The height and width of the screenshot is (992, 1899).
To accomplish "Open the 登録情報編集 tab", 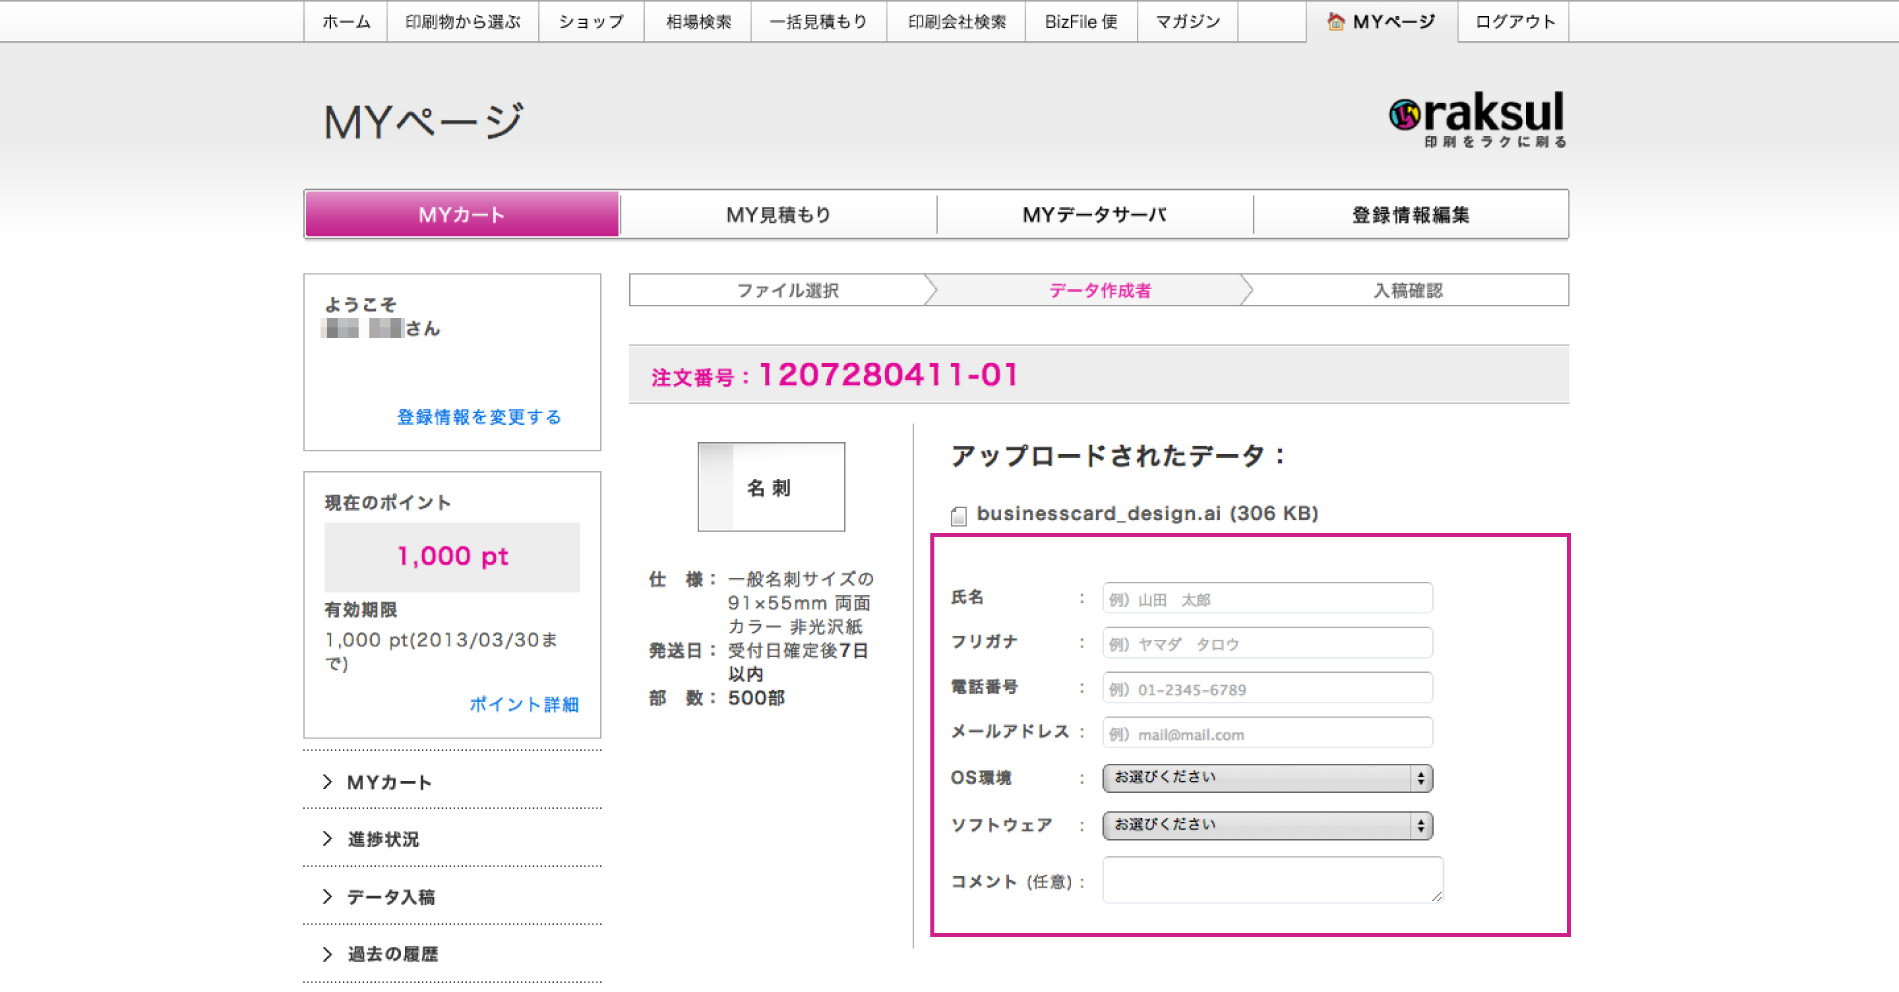I will (x=1410, y=215).
